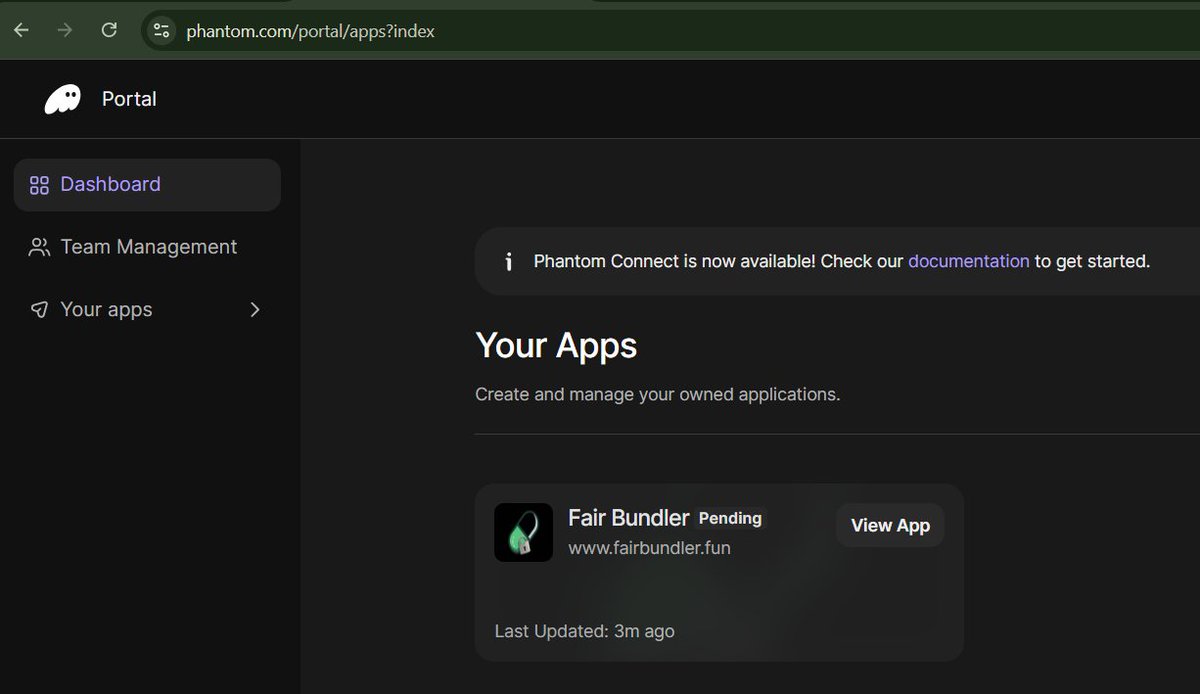Click the Team Management people icon

coord(39,248)
